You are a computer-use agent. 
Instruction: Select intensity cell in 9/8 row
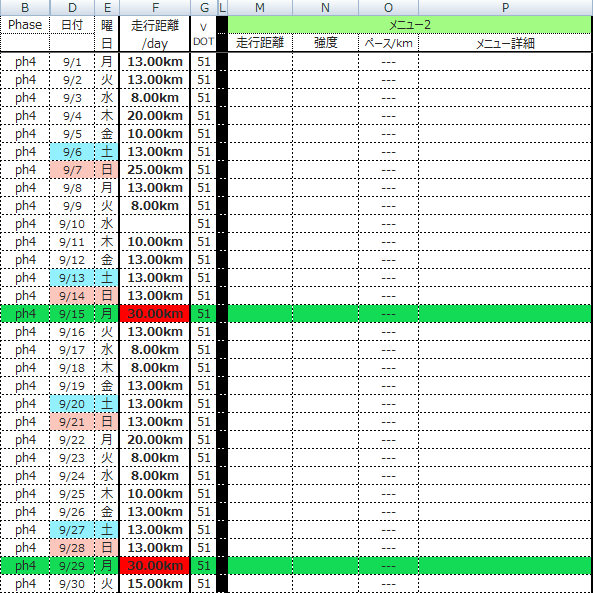[325, 188]
